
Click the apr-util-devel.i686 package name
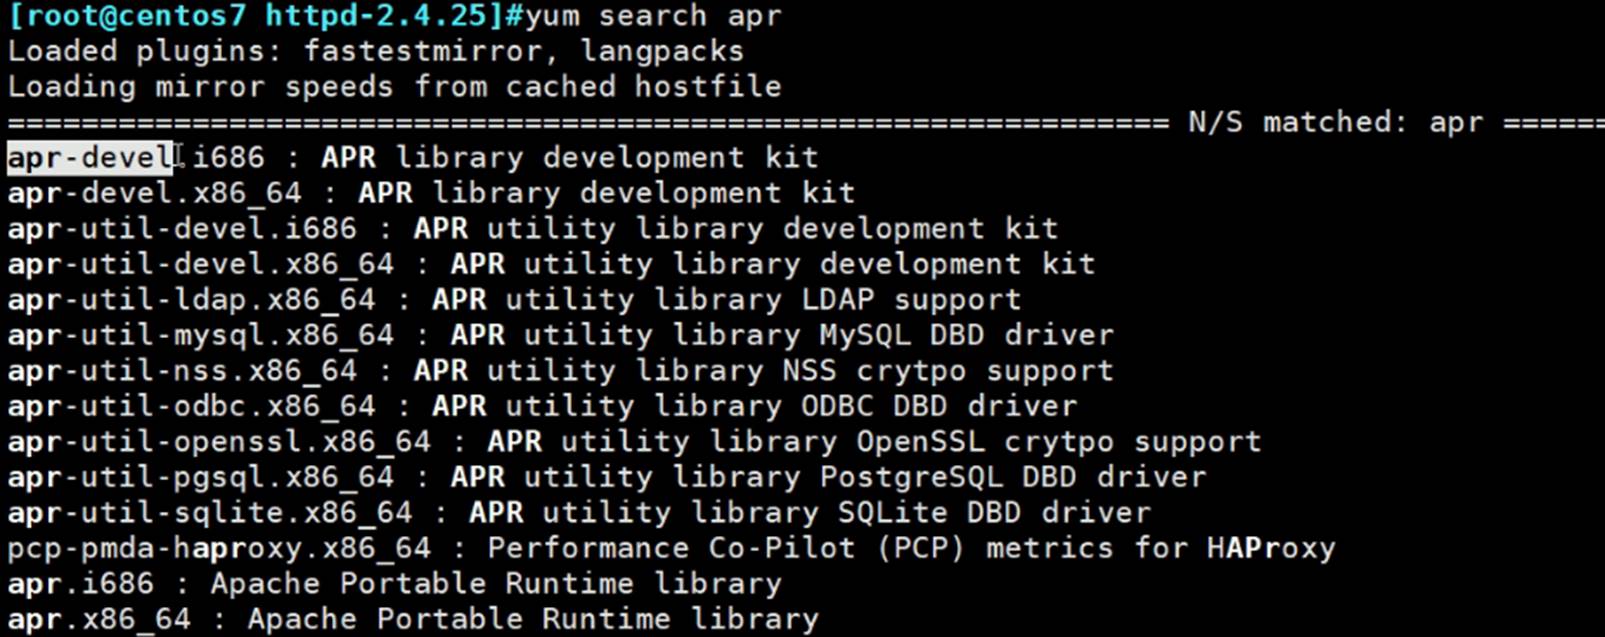point(182,229)
